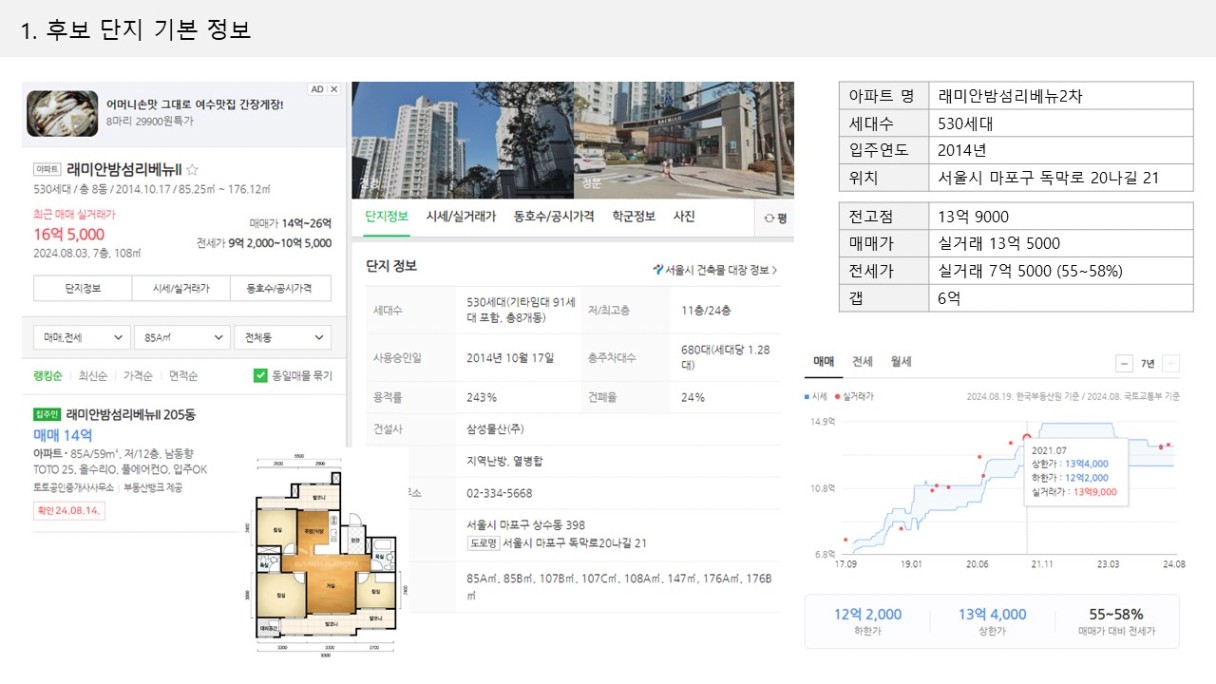Screen dimensions: 1216x684
Task: Switch the chart to 전세
Action: click(862, 362)
